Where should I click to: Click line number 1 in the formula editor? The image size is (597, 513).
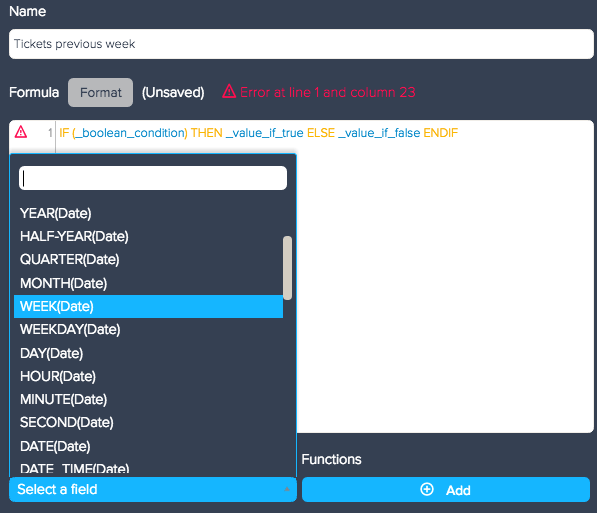coord(50,133)
